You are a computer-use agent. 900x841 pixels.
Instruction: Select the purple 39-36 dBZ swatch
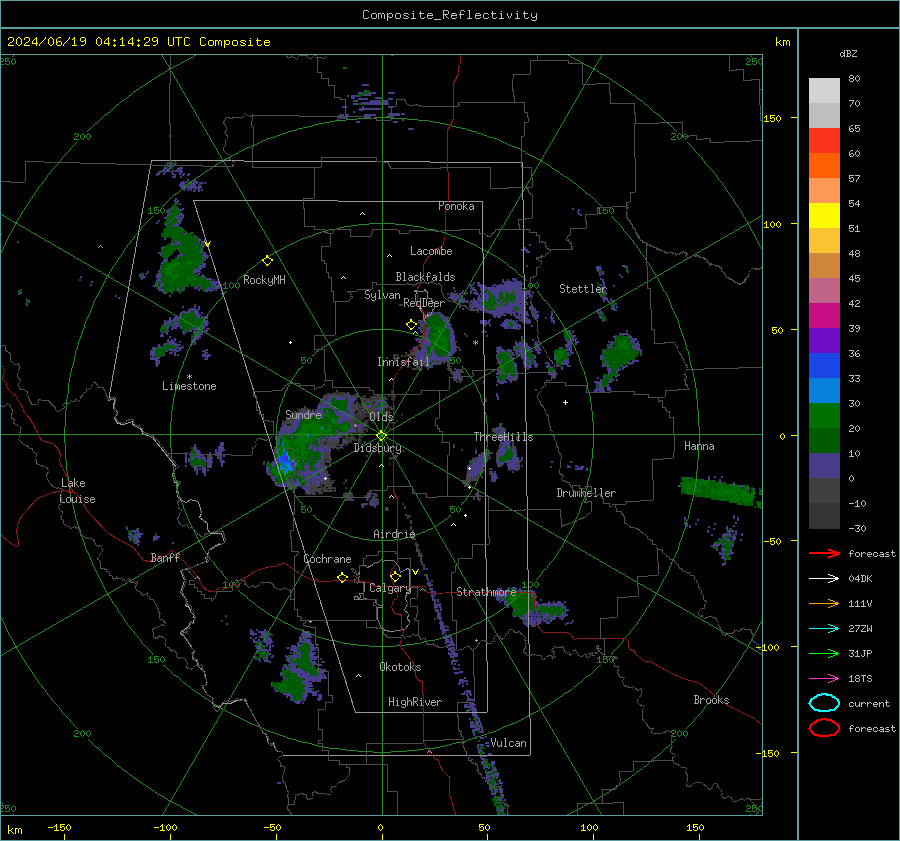[824, 340]
